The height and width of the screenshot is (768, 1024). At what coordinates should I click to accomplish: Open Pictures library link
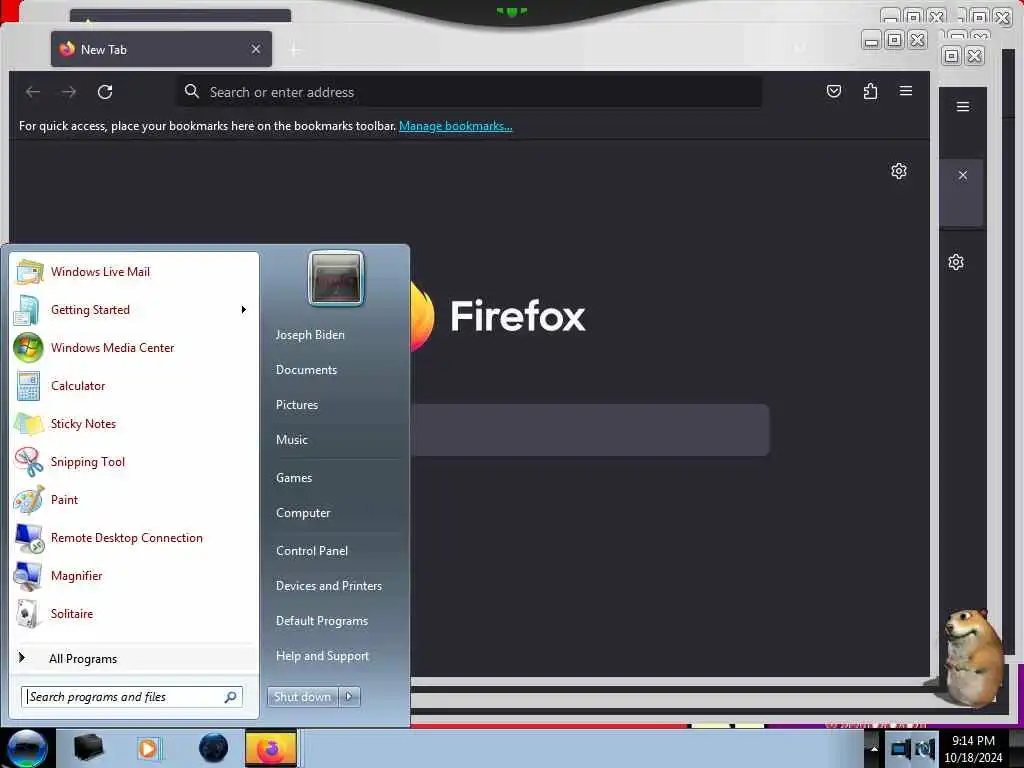click(x=296, y=405)
